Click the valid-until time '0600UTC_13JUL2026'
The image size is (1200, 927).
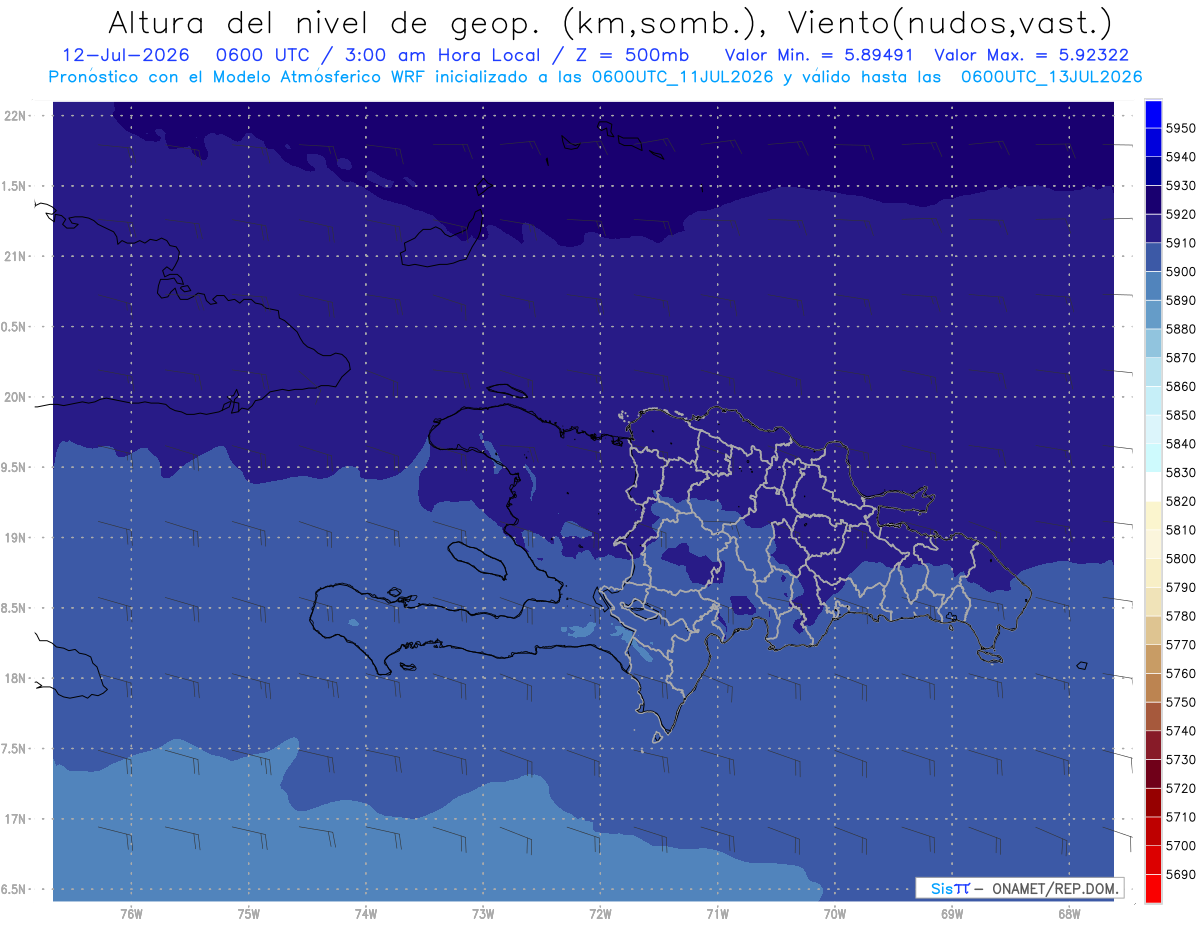pos(1052,77)
